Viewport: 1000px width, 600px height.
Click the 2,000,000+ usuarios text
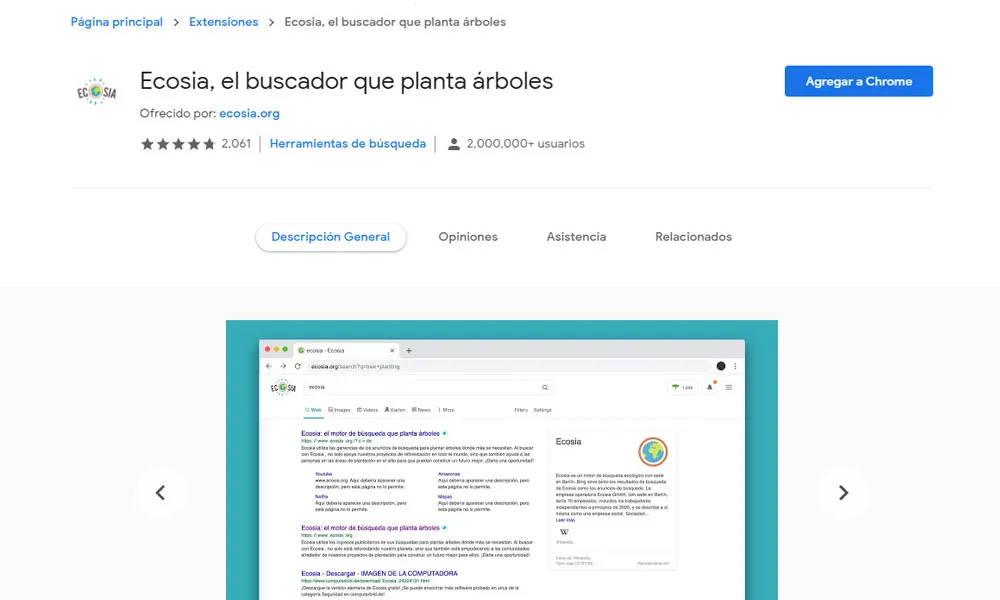pos(526,143)
